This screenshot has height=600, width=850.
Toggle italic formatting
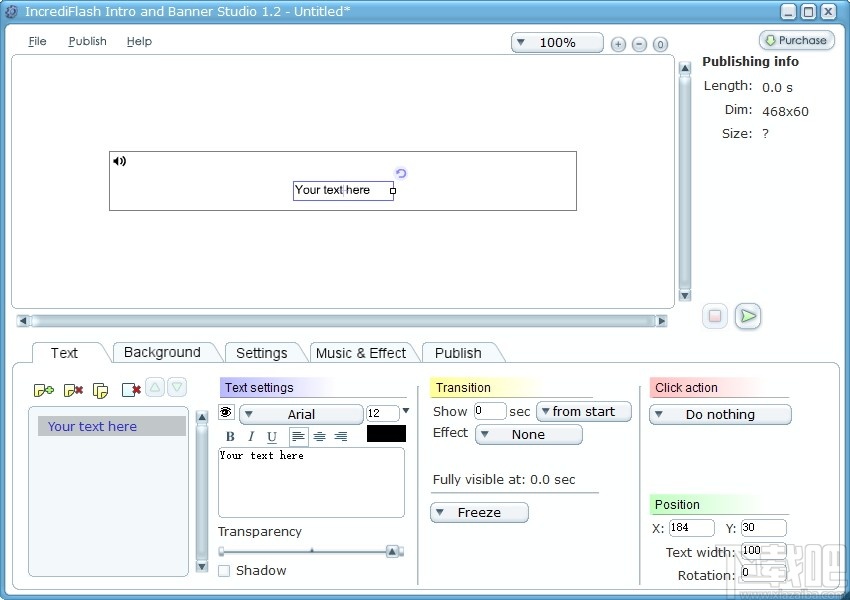[x=251, y=436]
